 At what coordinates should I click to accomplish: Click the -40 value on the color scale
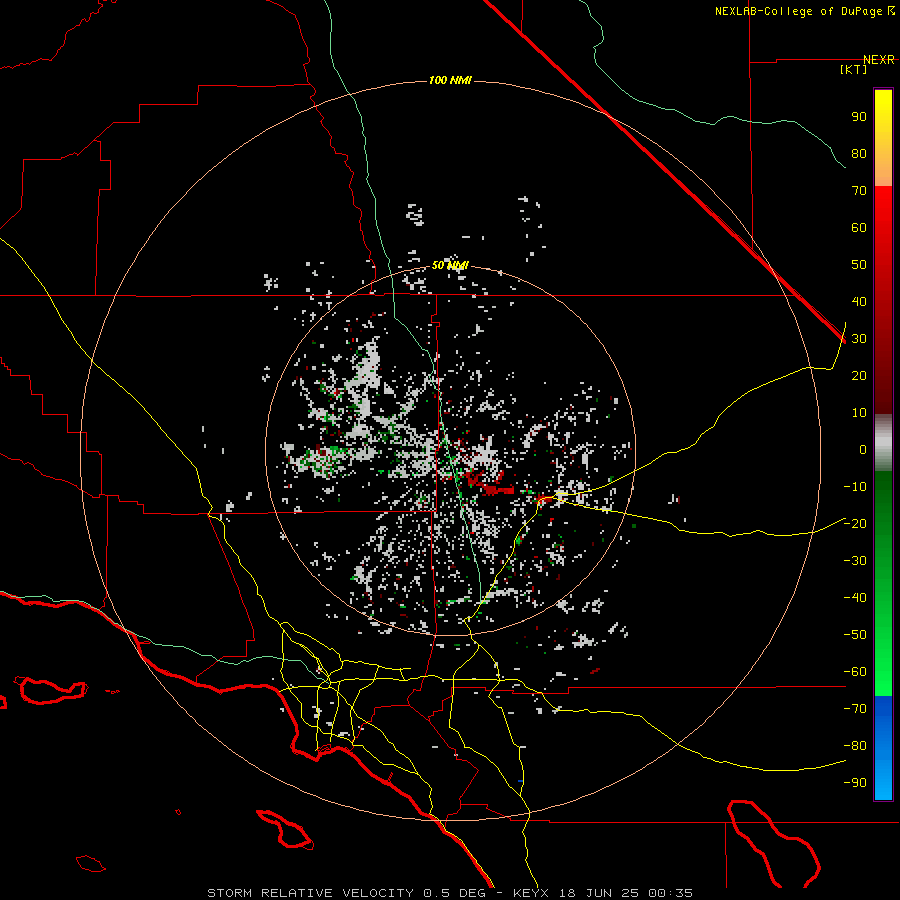coord(855,598)
